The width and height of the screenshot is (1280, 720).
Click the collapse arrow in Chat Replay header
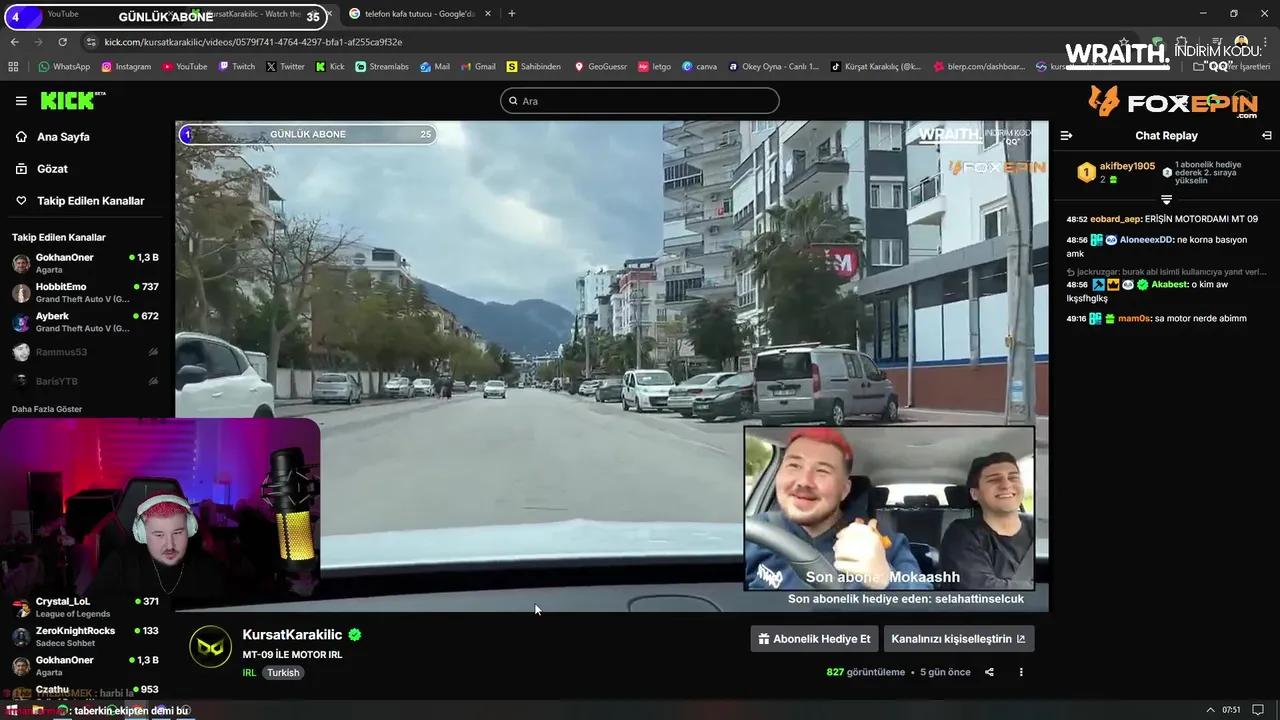click(x=1267, y=135)
